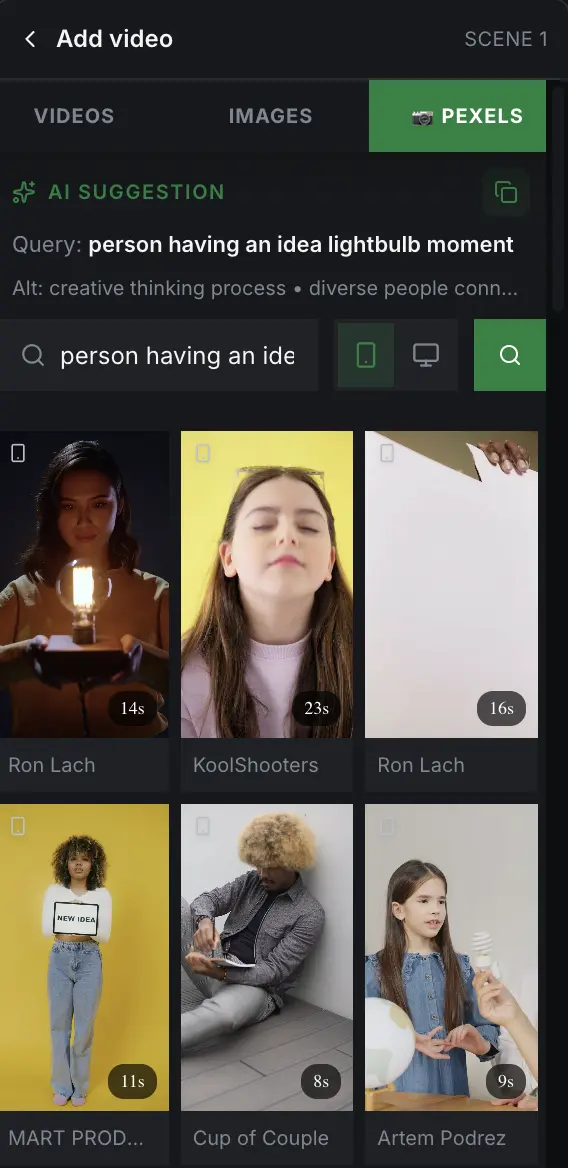Click magnifier icon inside search field
This screenshot has width=568, height=1168.
coord(33,355)
